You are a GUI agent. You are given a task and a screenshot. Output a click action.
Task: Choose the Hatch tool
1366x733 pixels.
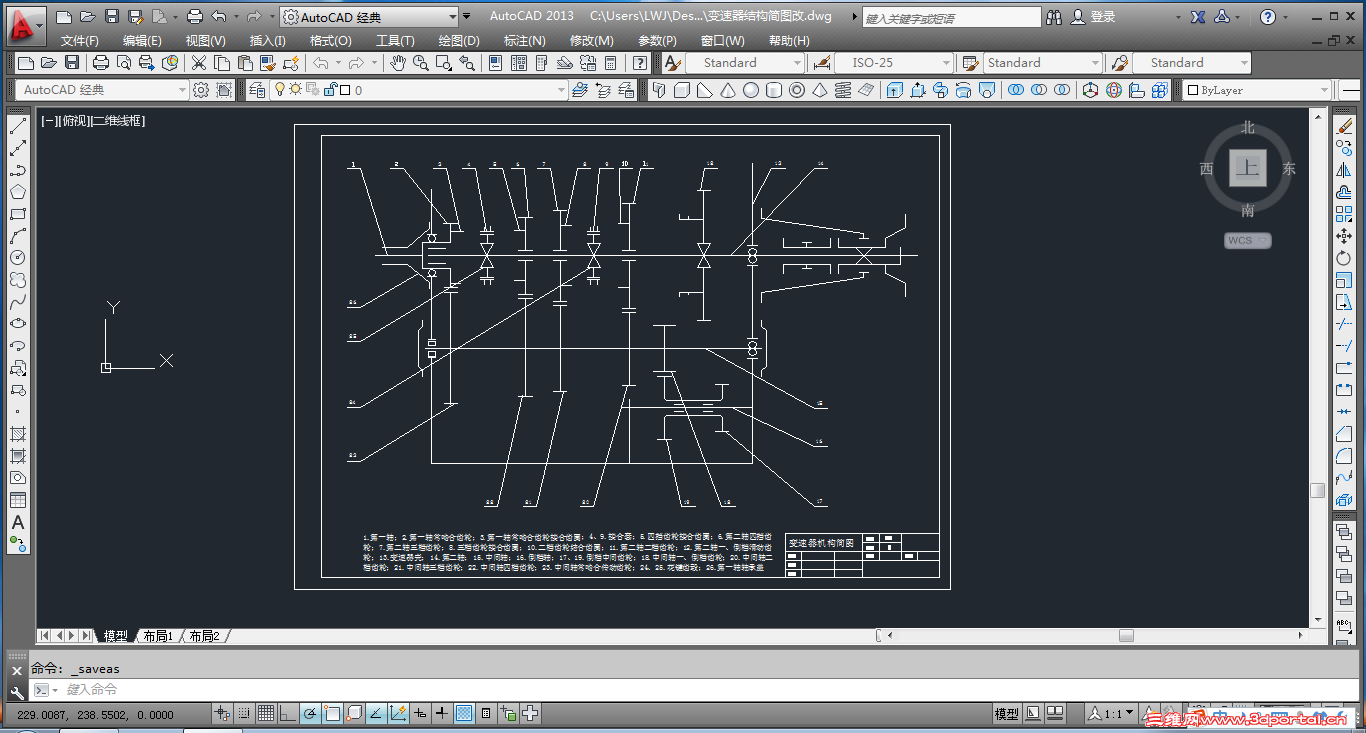18,434
